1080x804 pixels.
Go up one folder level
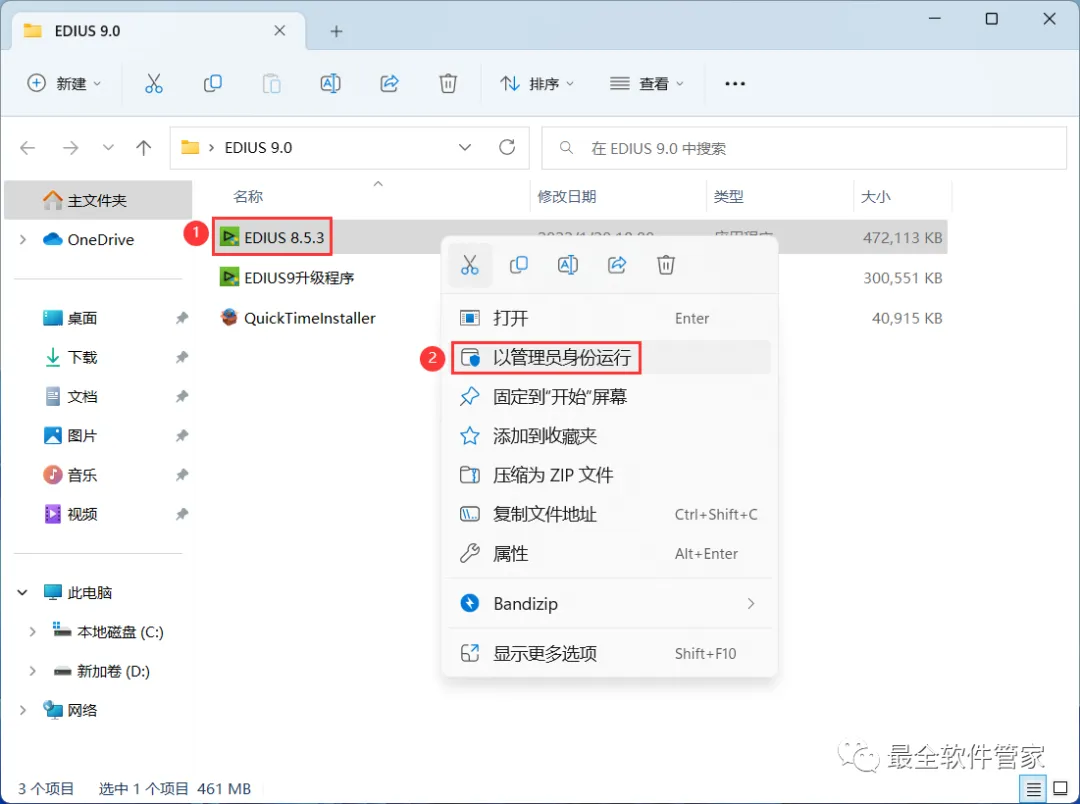tap(143, 147)
